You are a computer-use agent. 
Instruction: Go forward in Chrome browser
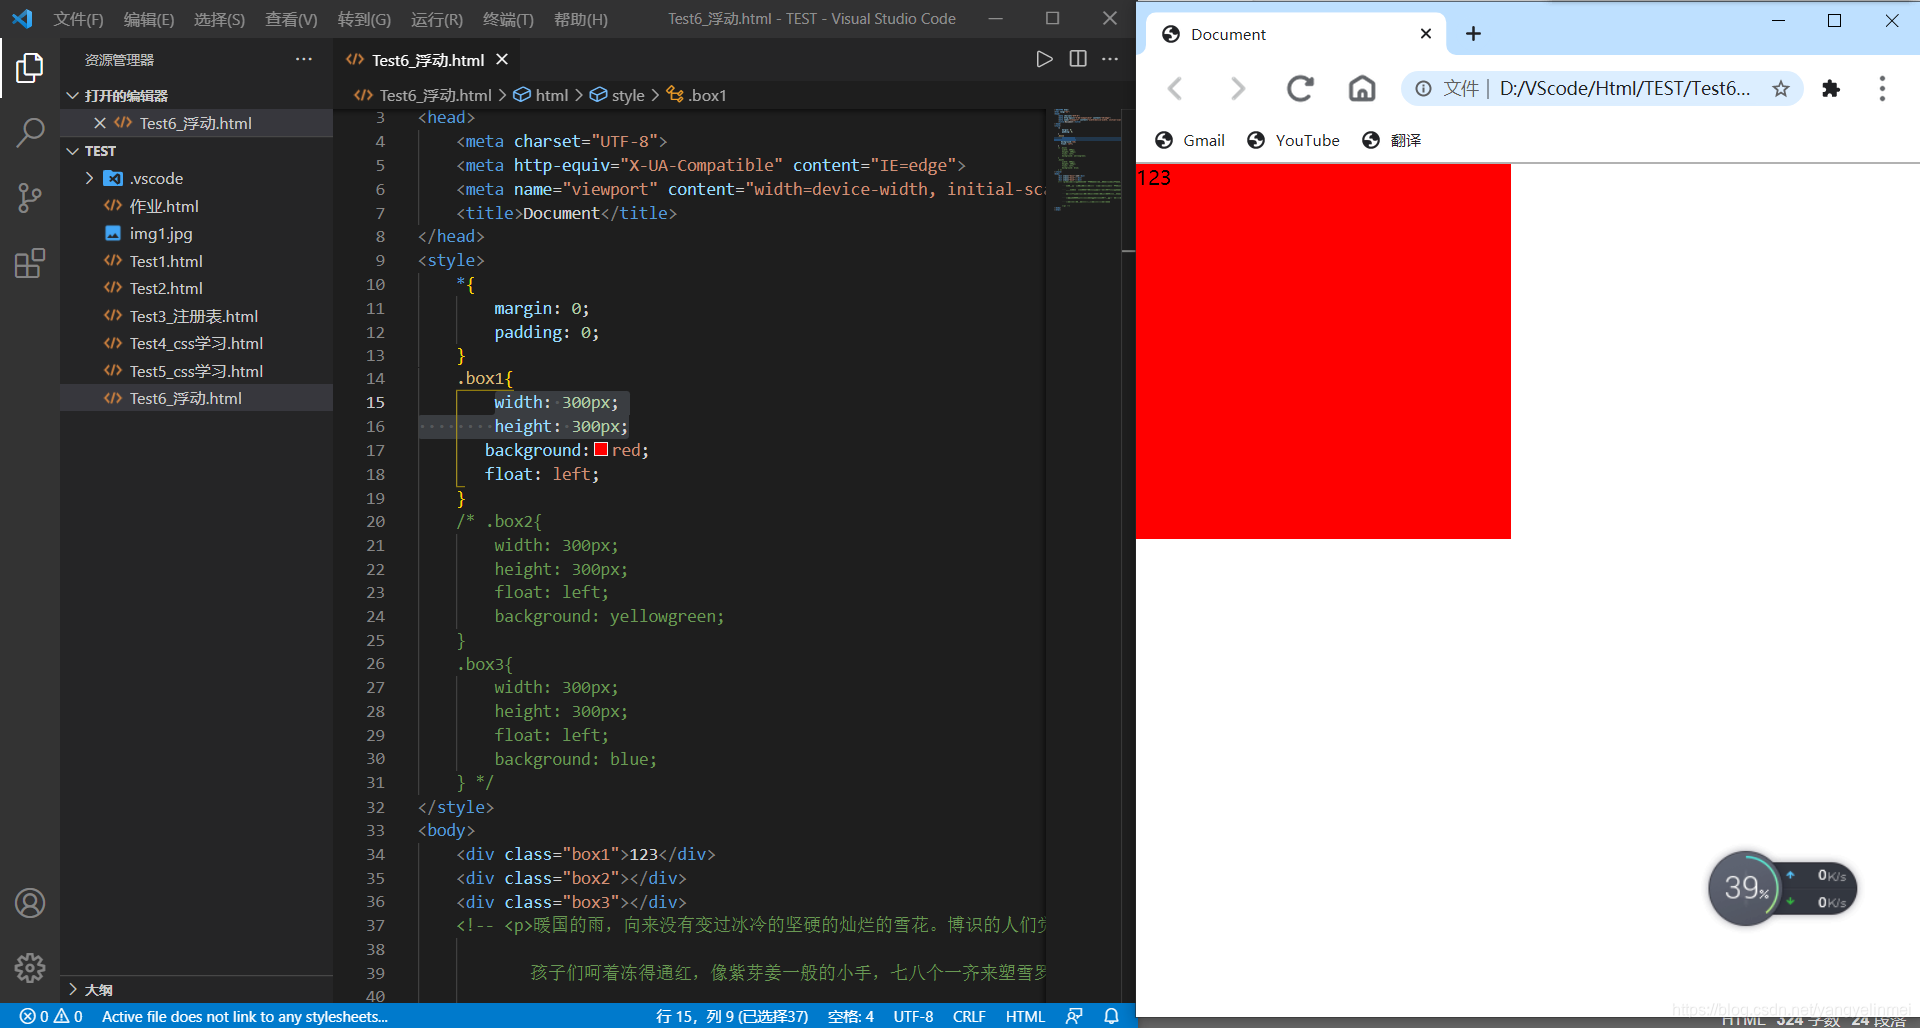1238,88
